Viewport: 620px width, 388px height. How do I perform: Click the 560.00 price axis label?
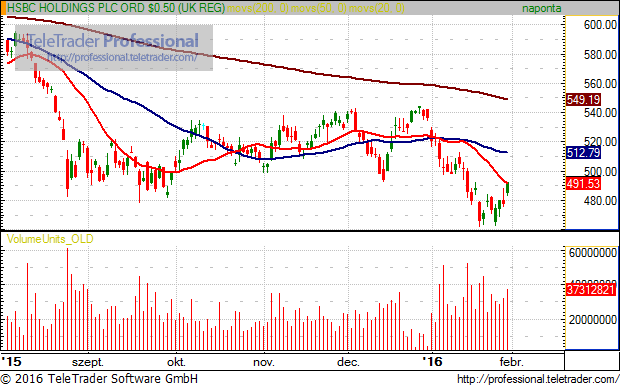[x=600, y=83]
